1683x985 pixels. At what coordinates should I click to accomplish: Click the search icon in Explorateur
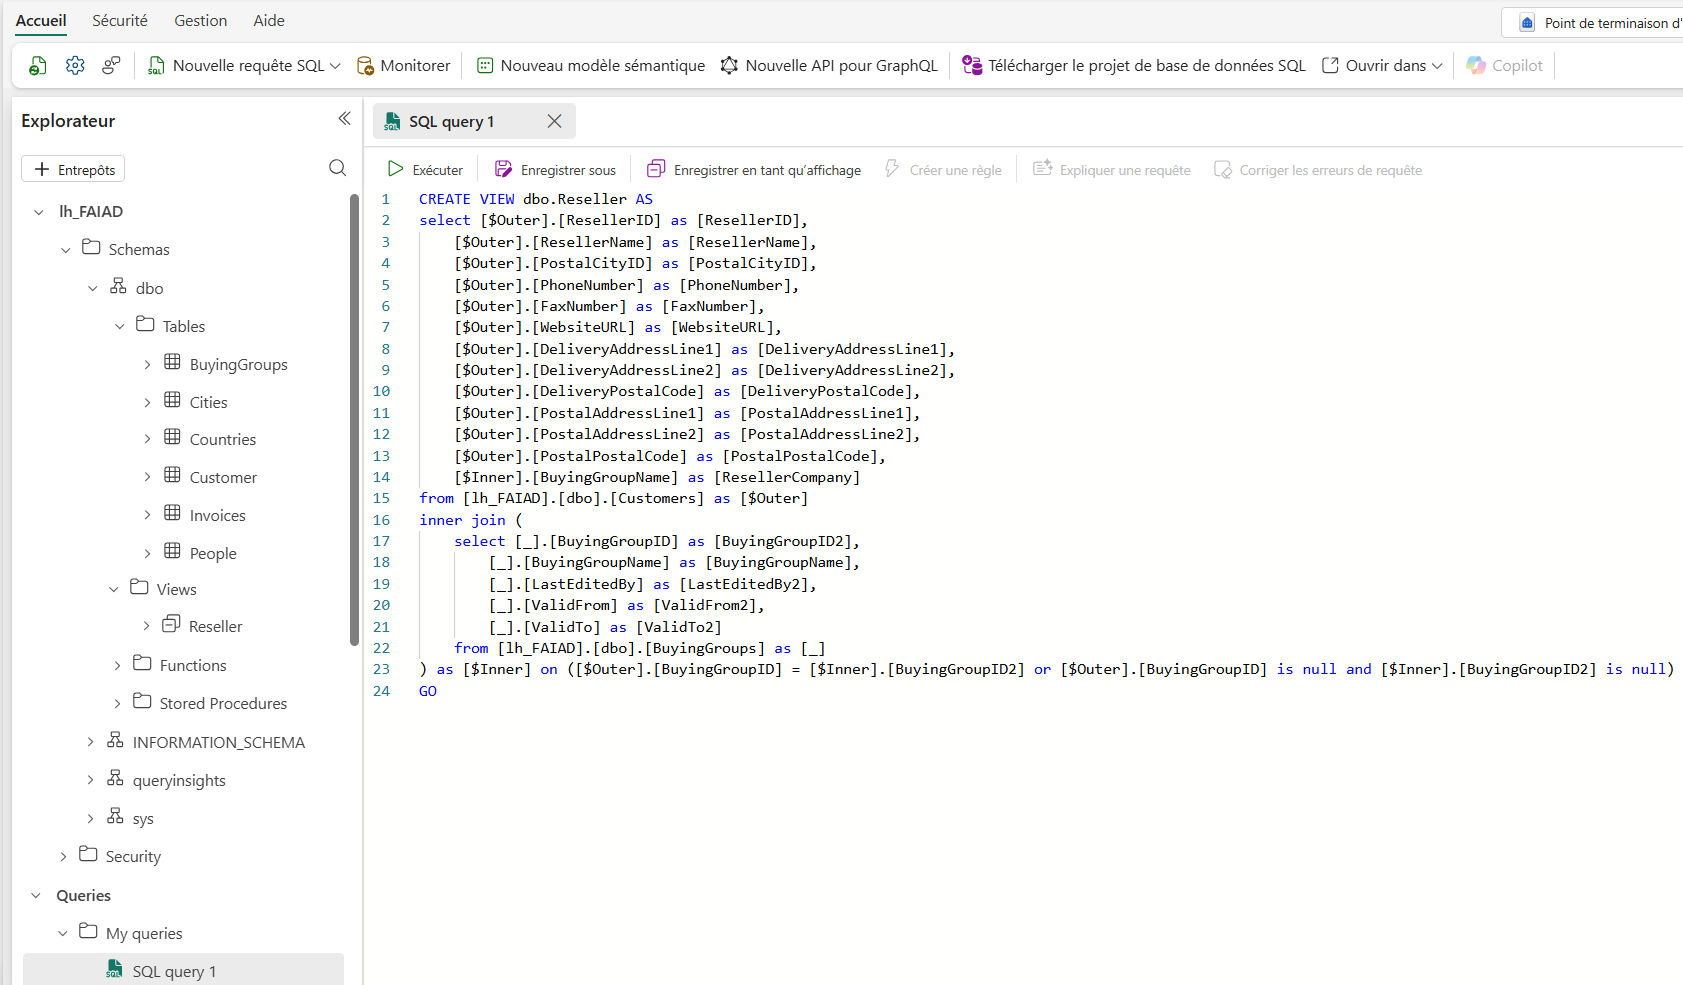(x=338, y=168)
